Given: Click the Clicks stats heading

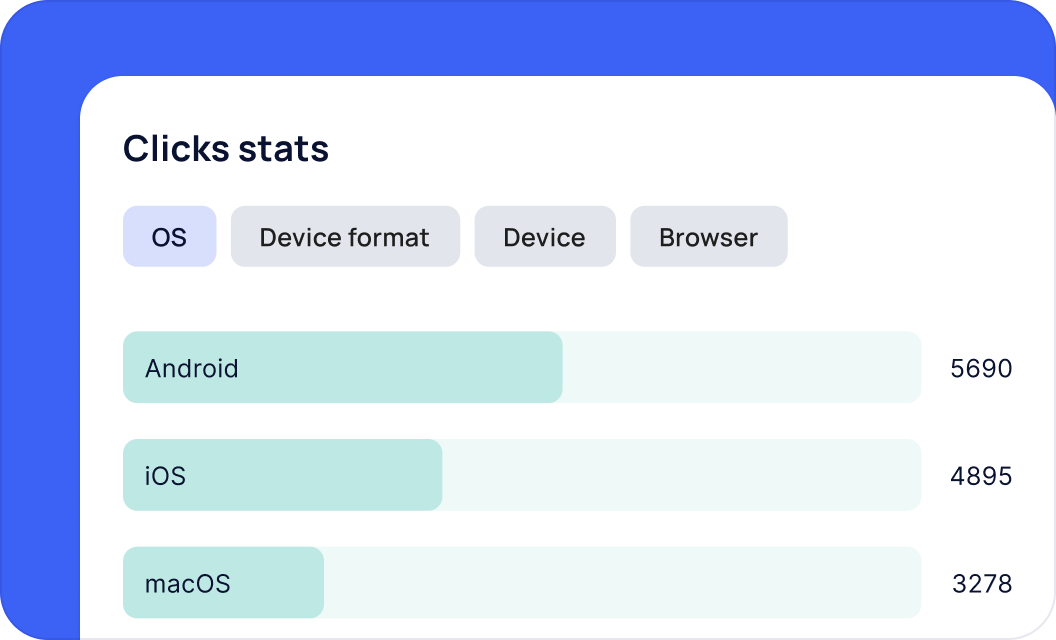Looking at the screenshot, I should [226, 149].
